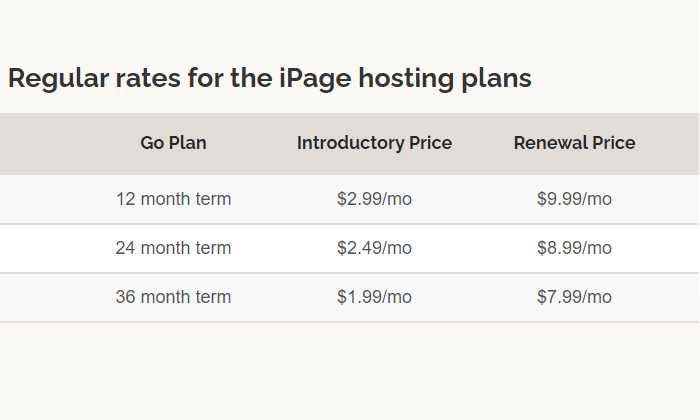Select the 'Go Plan' column header

click(x=173, y=143)
